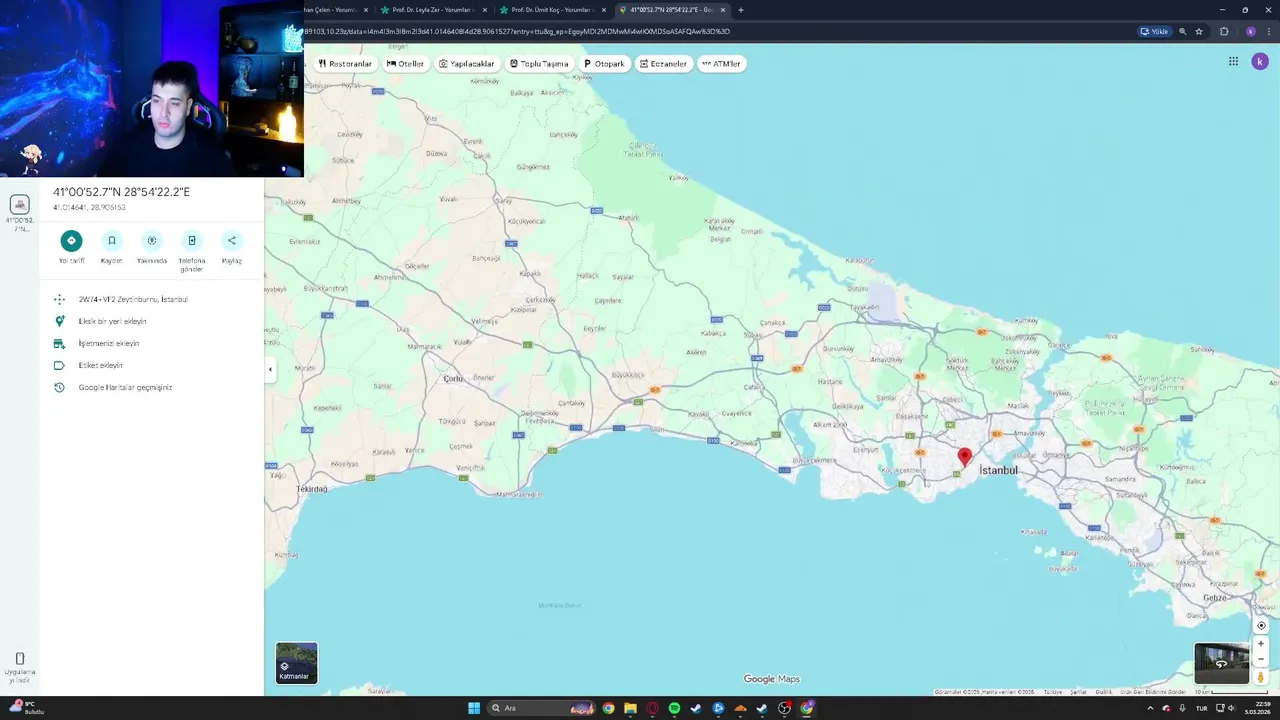Viewport: 1280px width, 720px height.
Task: Select the Restoranlar filter chip
Action: [345, 63]
